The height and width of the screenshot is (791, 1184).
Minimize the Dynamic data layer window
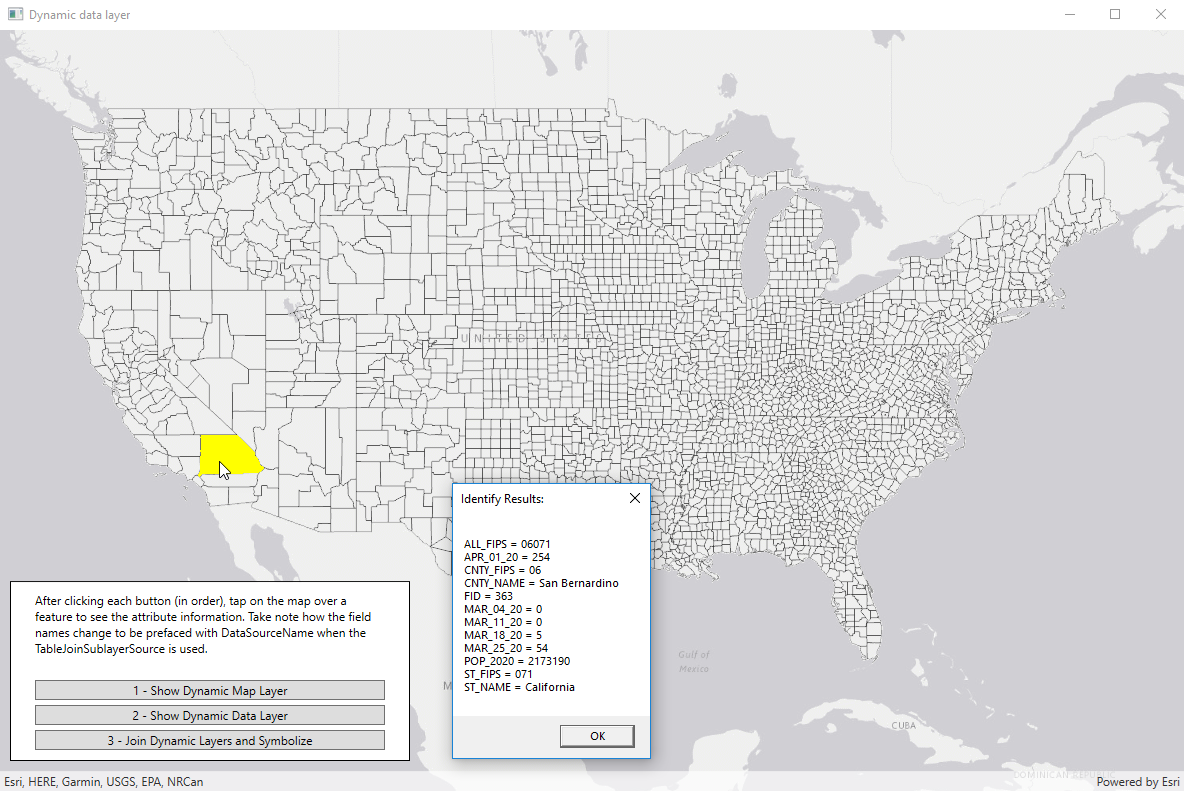click(1069, 14)
